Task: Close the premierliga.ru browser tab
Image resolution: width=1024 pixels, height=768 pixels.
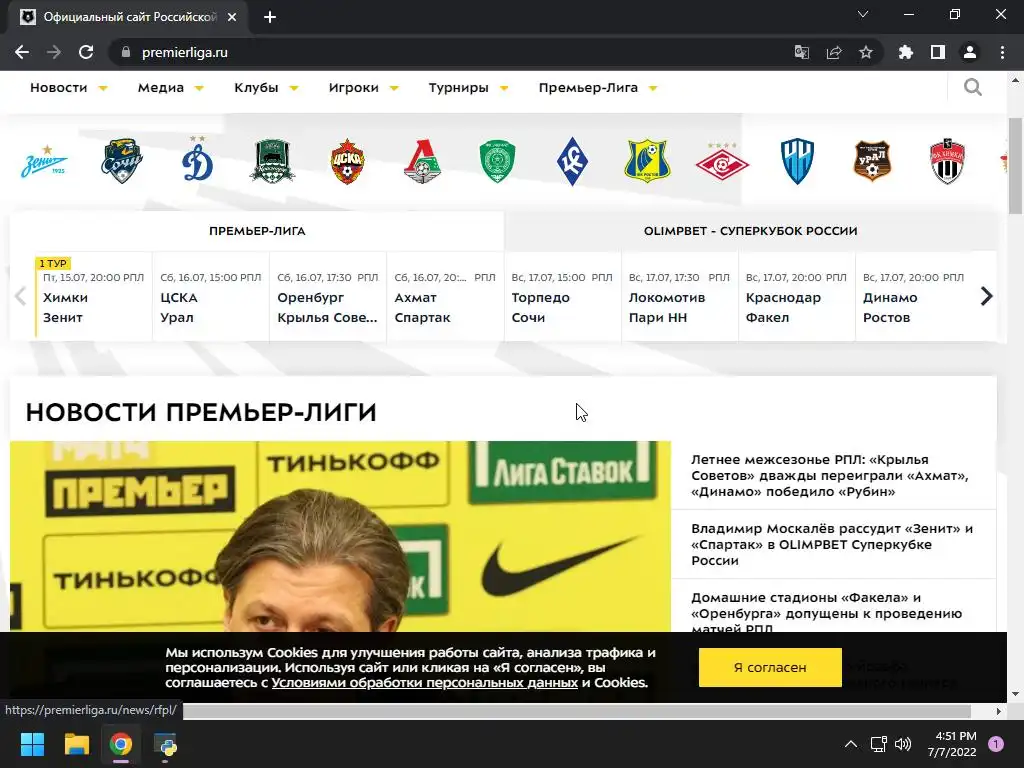Action: tap(232, 17)
